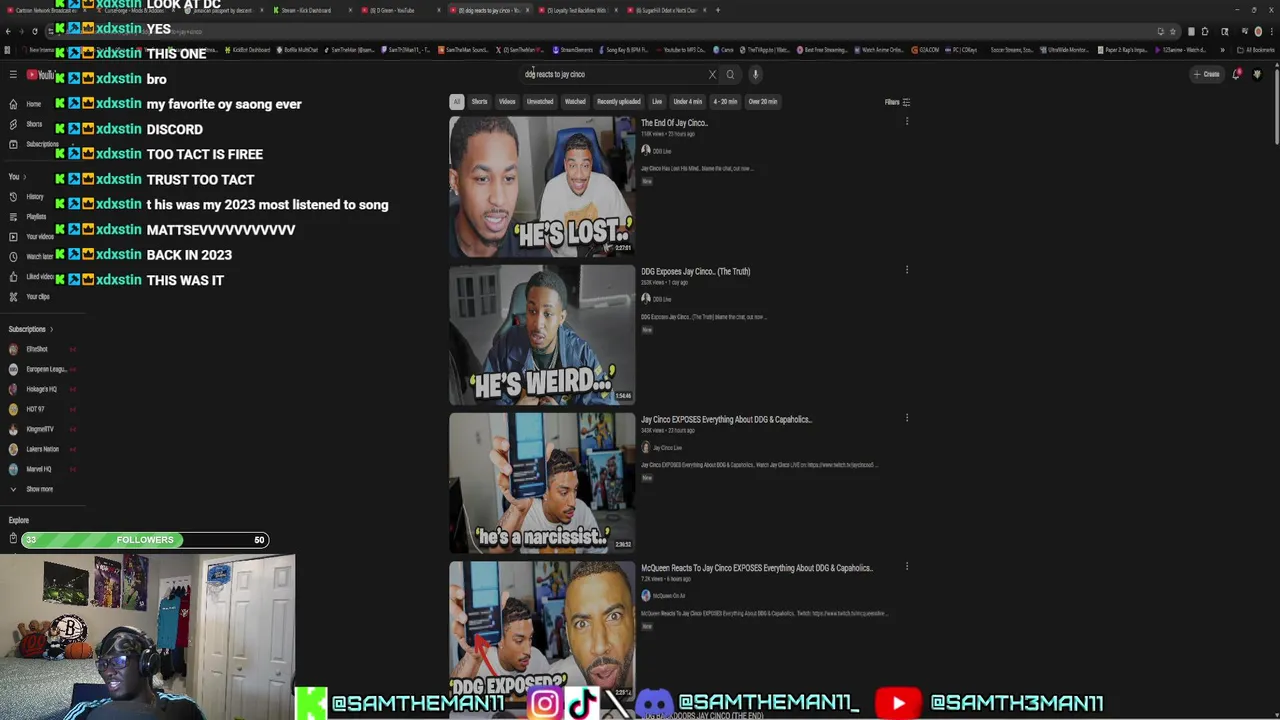Clear the search box with X
Image resolution: width=1280 pixels, height=720 pixels.
tap(712, 75)
